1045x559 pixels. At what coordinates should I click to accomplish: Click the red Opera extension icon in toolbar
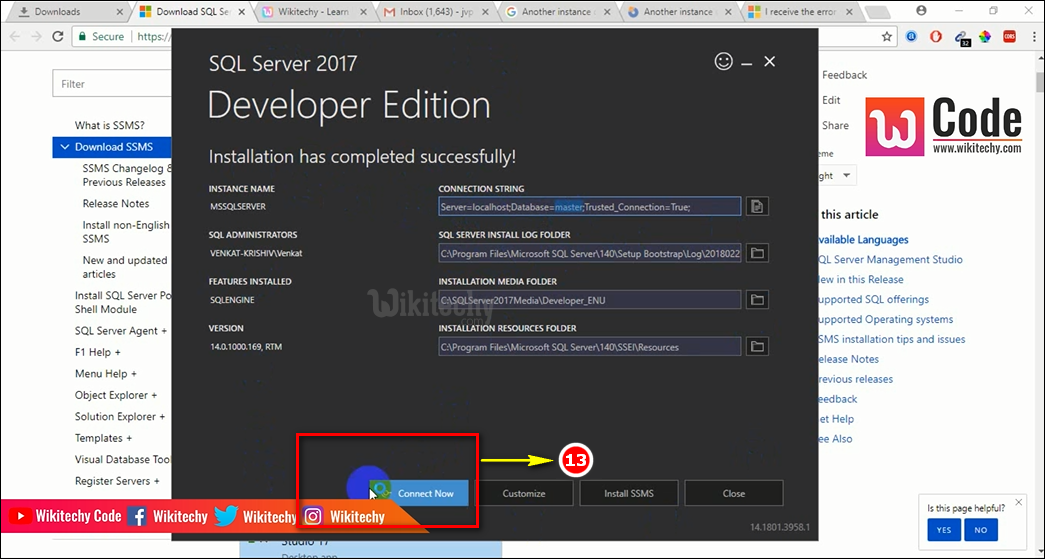click(936, 37)
